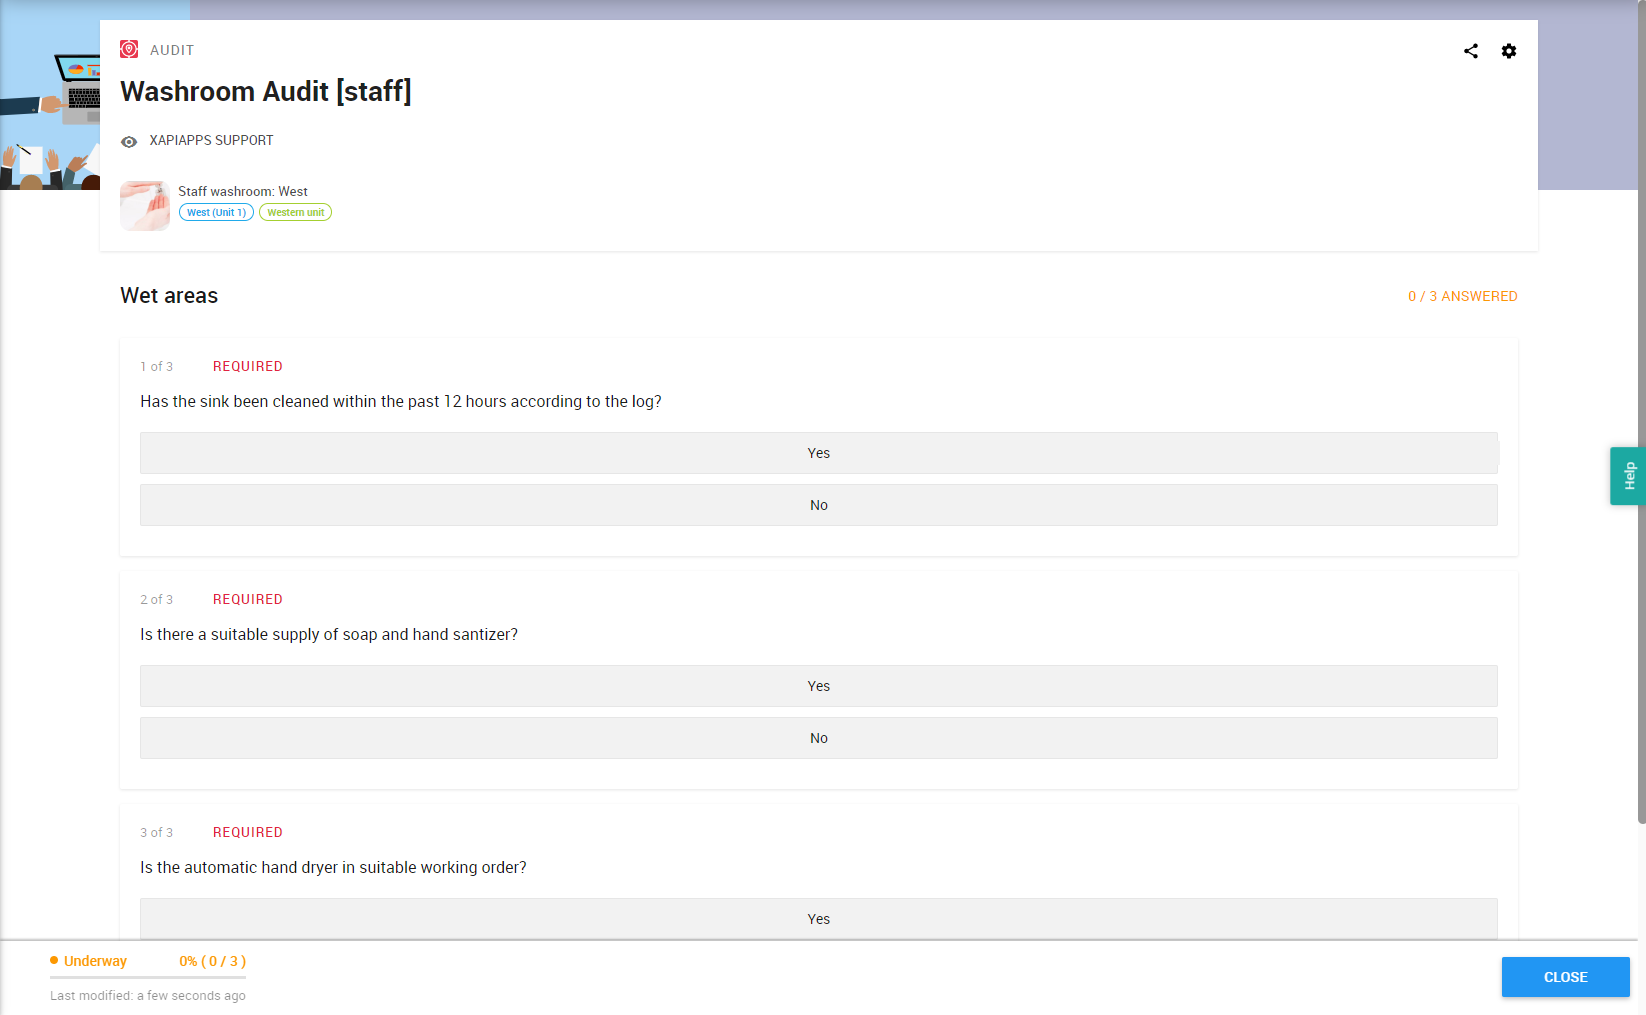The width and height of the screenshot is (1646, 1015).
Task: Open the green Help side tab
Action: pyautogui.click(x=1628, y=476)
